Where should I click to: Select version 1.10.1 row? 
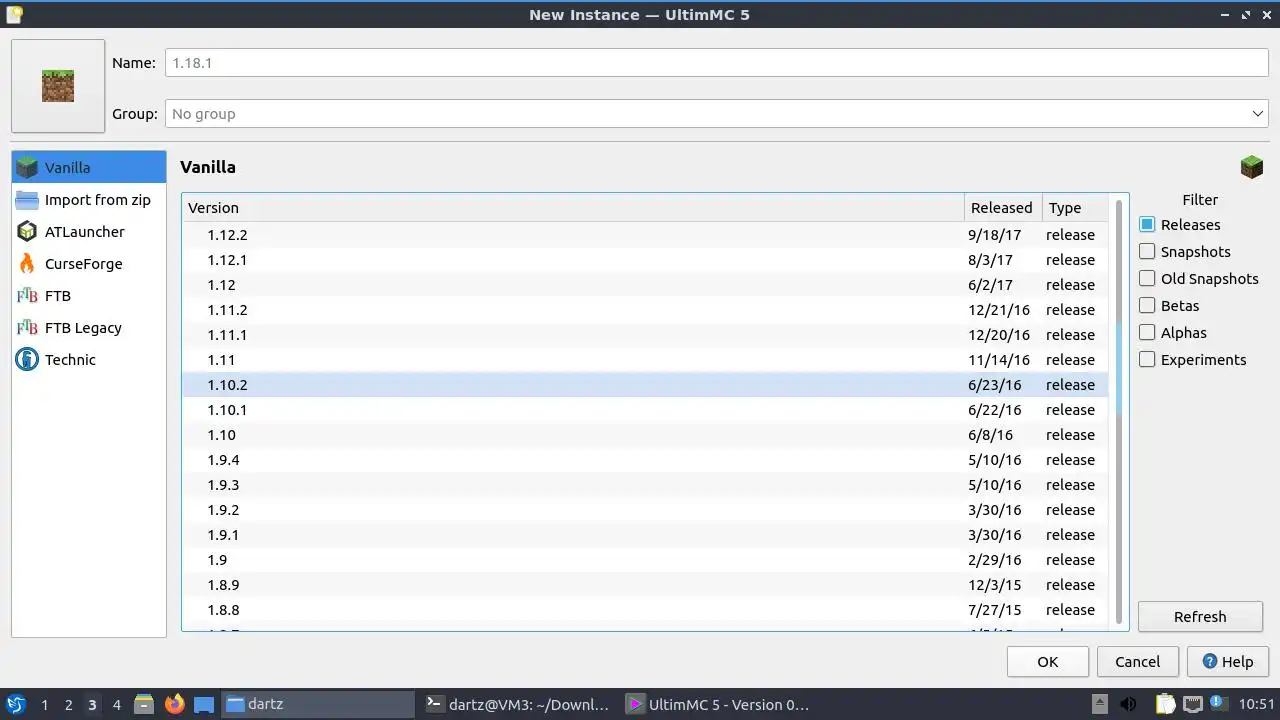coord(645,410)
